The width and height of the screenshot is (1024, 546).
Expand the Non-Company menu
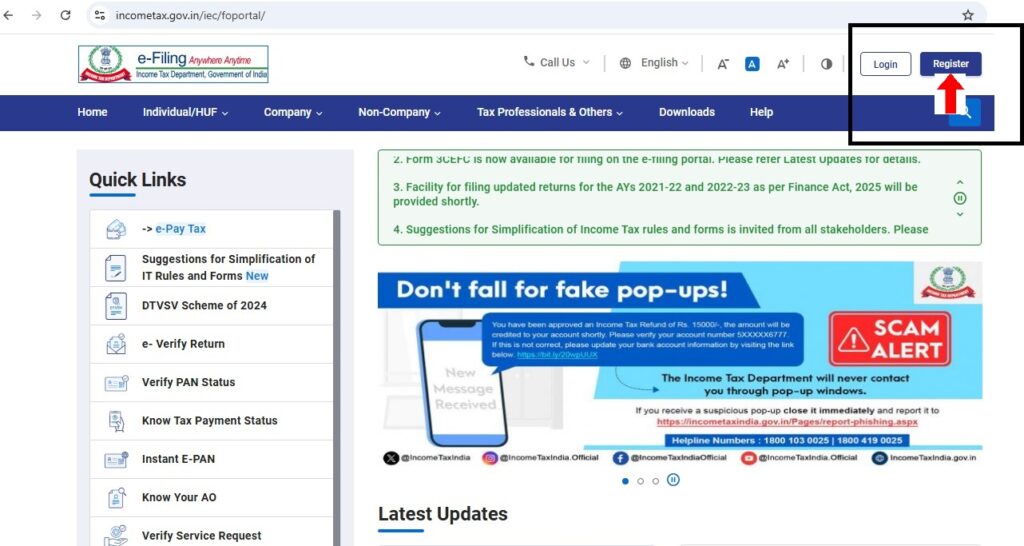[x=399, y=112]
